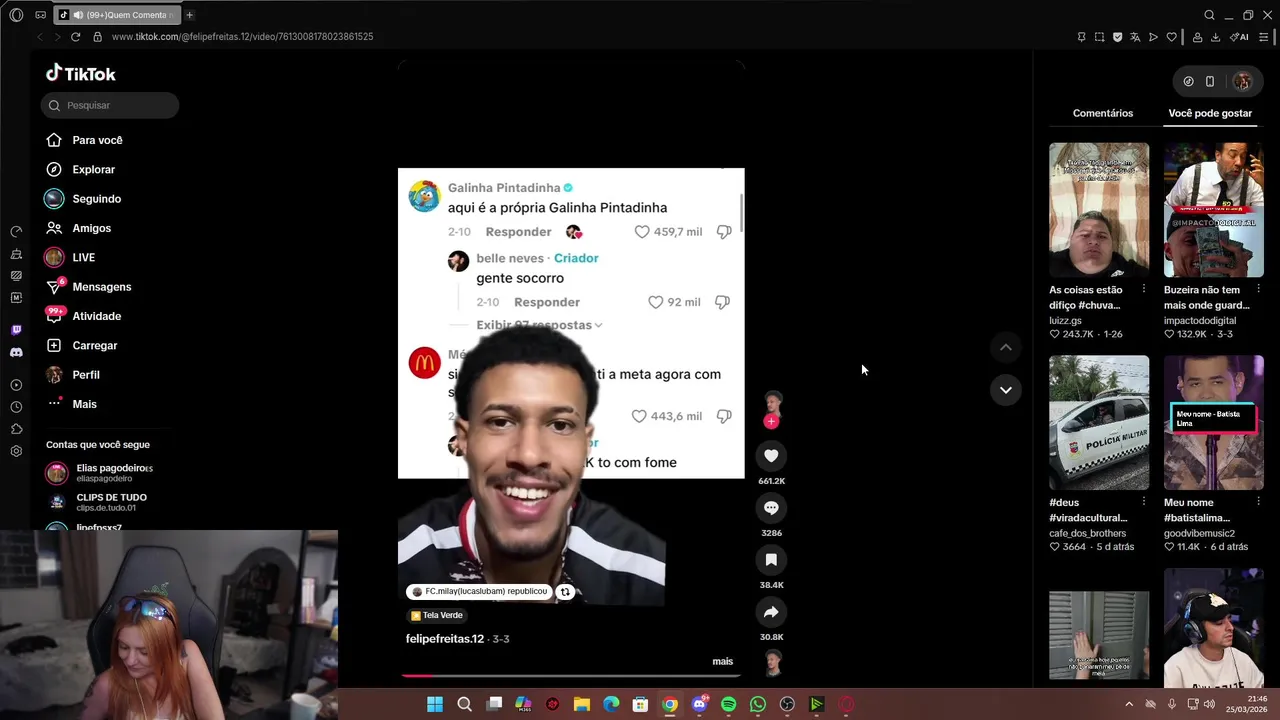Switch to the Comentários tab
The width and height of the screenshot is (1280, 720).
click(1103, 113)
